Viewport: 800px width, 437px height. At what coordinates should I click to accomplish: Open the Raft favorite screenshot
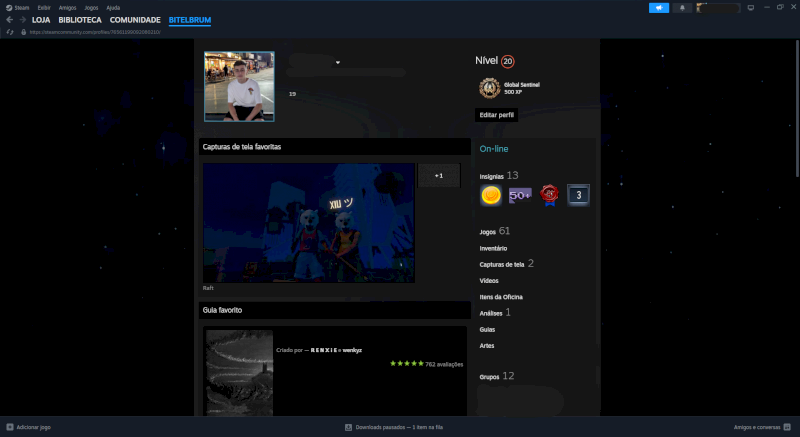pyautogui.click(x=308, y=223)
